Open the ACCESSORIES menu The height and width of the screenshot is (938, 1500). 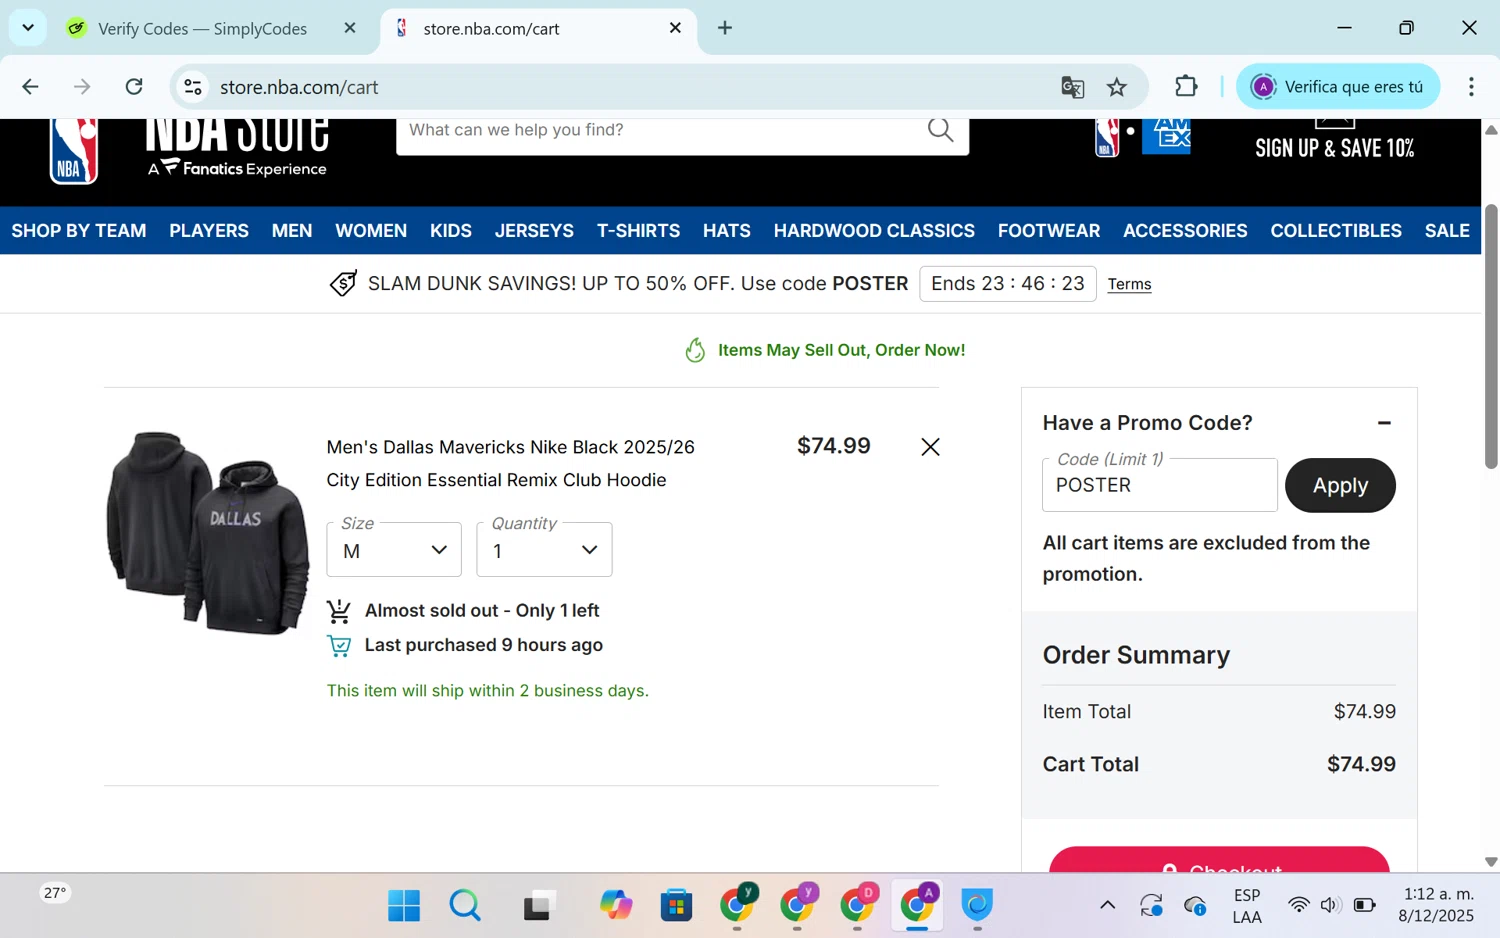(x=1185, y=231)
